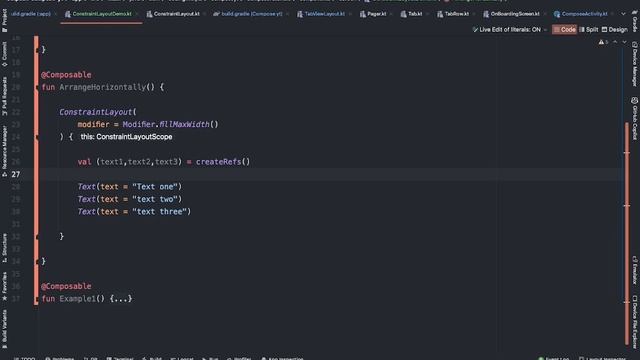This screenshot has width=640, height=360.
Task: Click the editor vertical scrollbar
Action: point(627,233)
